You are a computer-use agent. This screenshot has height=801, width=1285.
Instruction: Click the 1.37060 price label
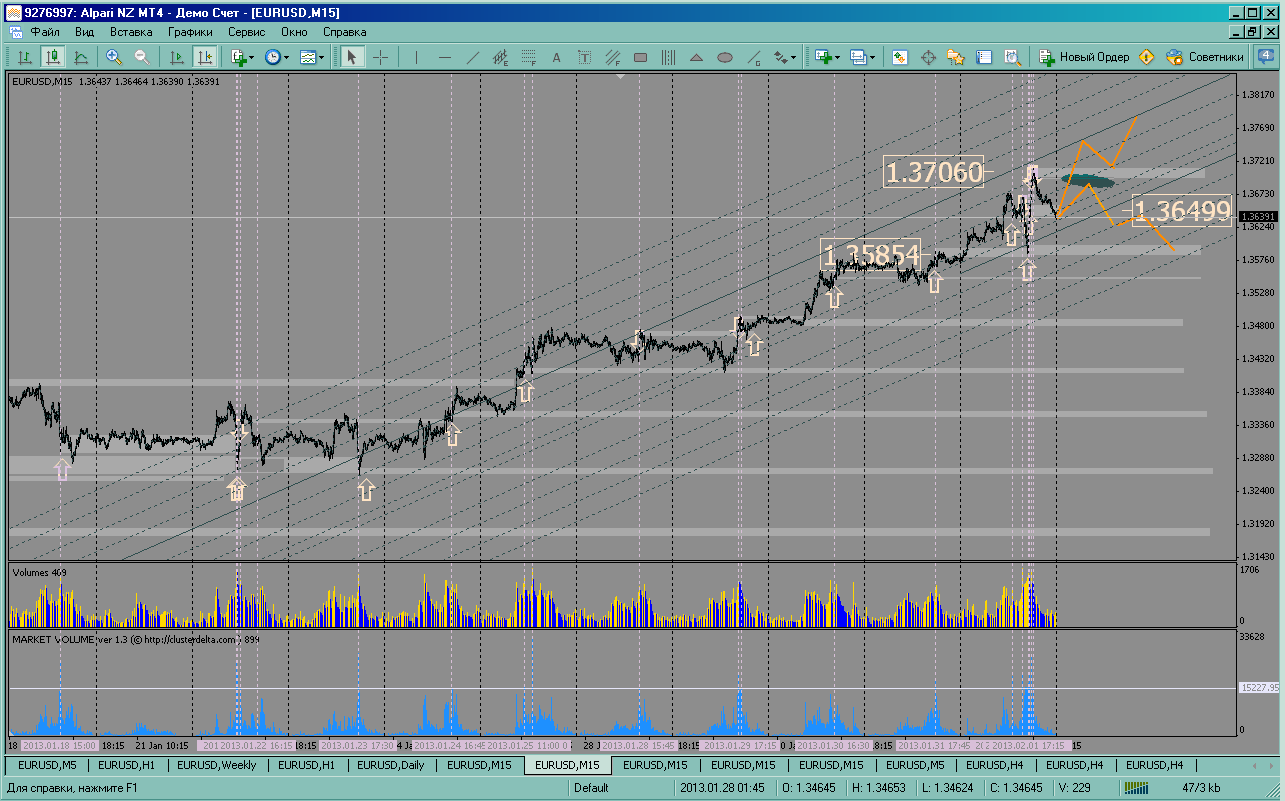click(x=934, y=173)
